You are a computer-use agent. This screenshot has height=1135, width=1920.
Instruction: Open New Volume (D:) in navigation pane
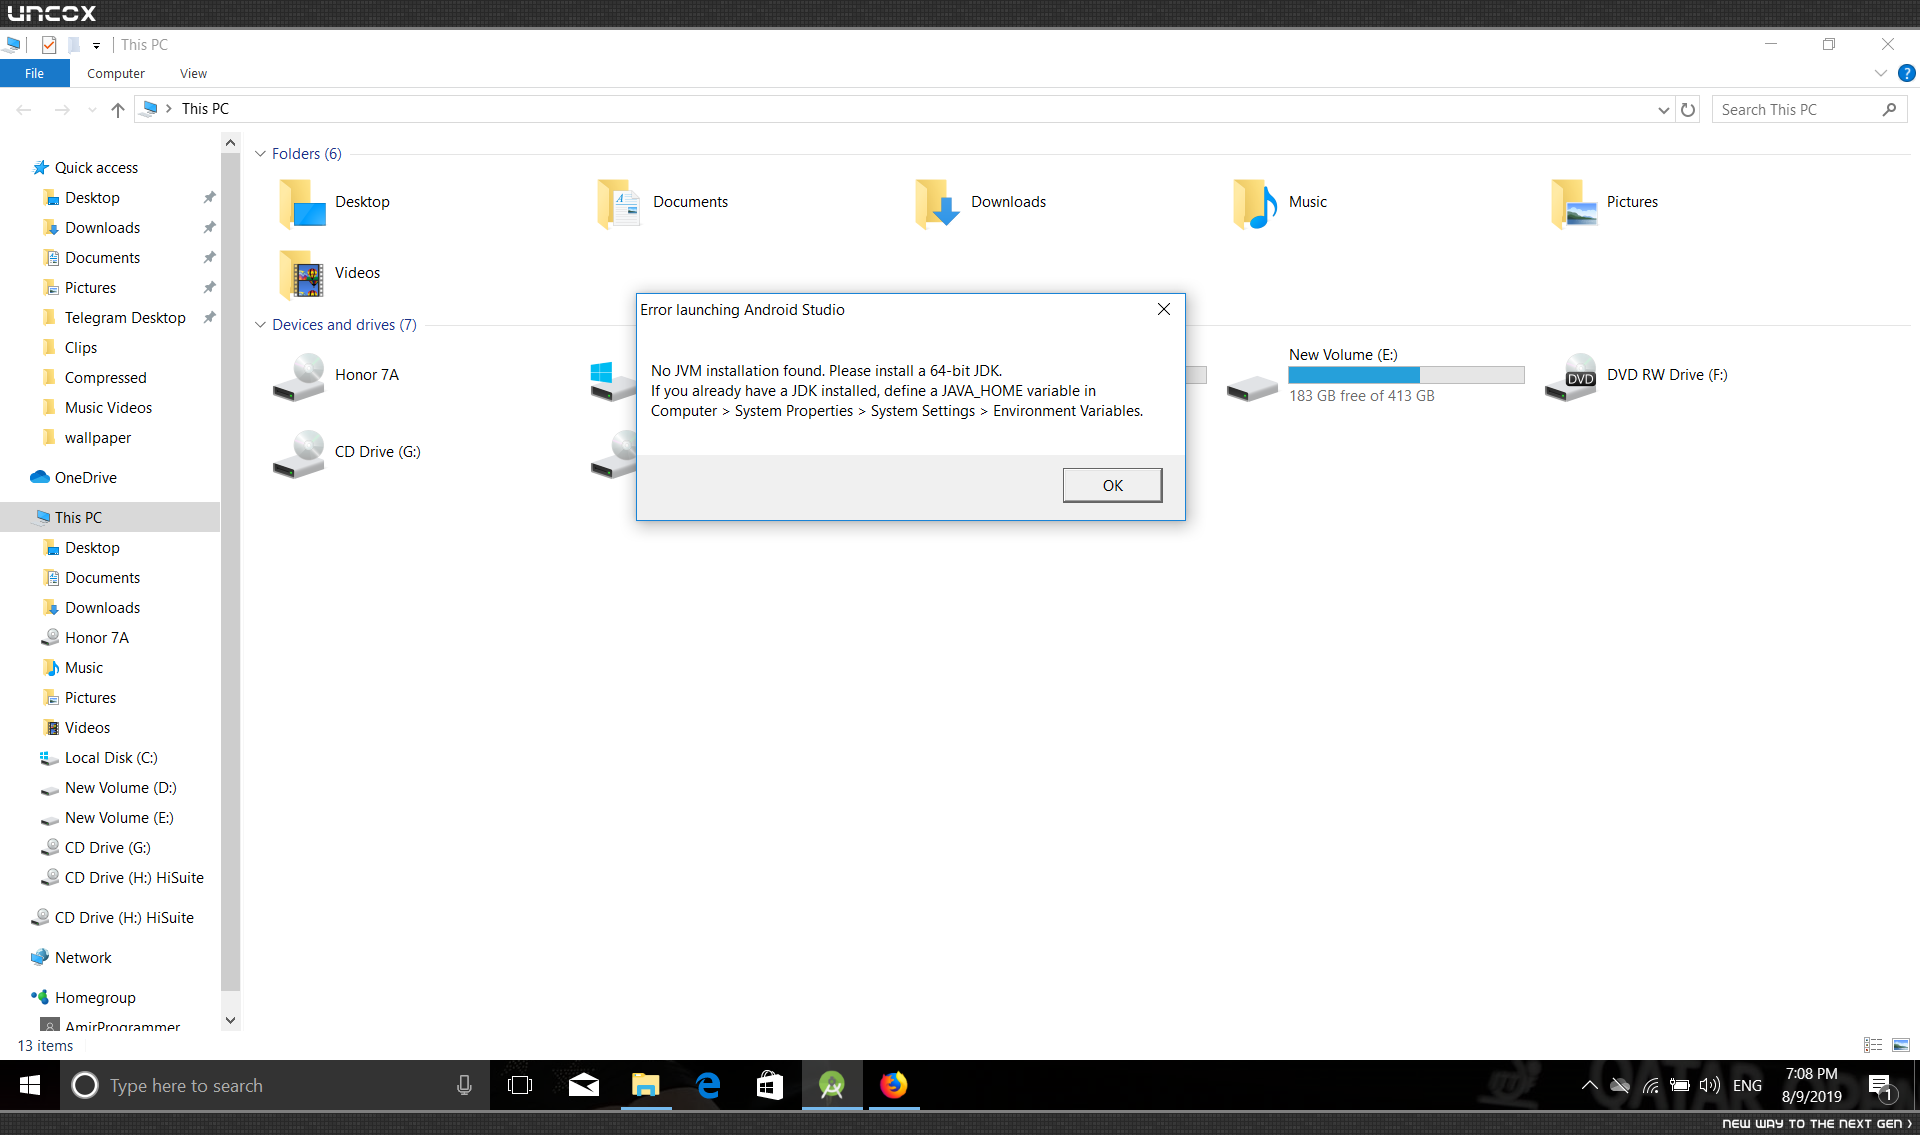pyautogui.click(x=120, y=788)
